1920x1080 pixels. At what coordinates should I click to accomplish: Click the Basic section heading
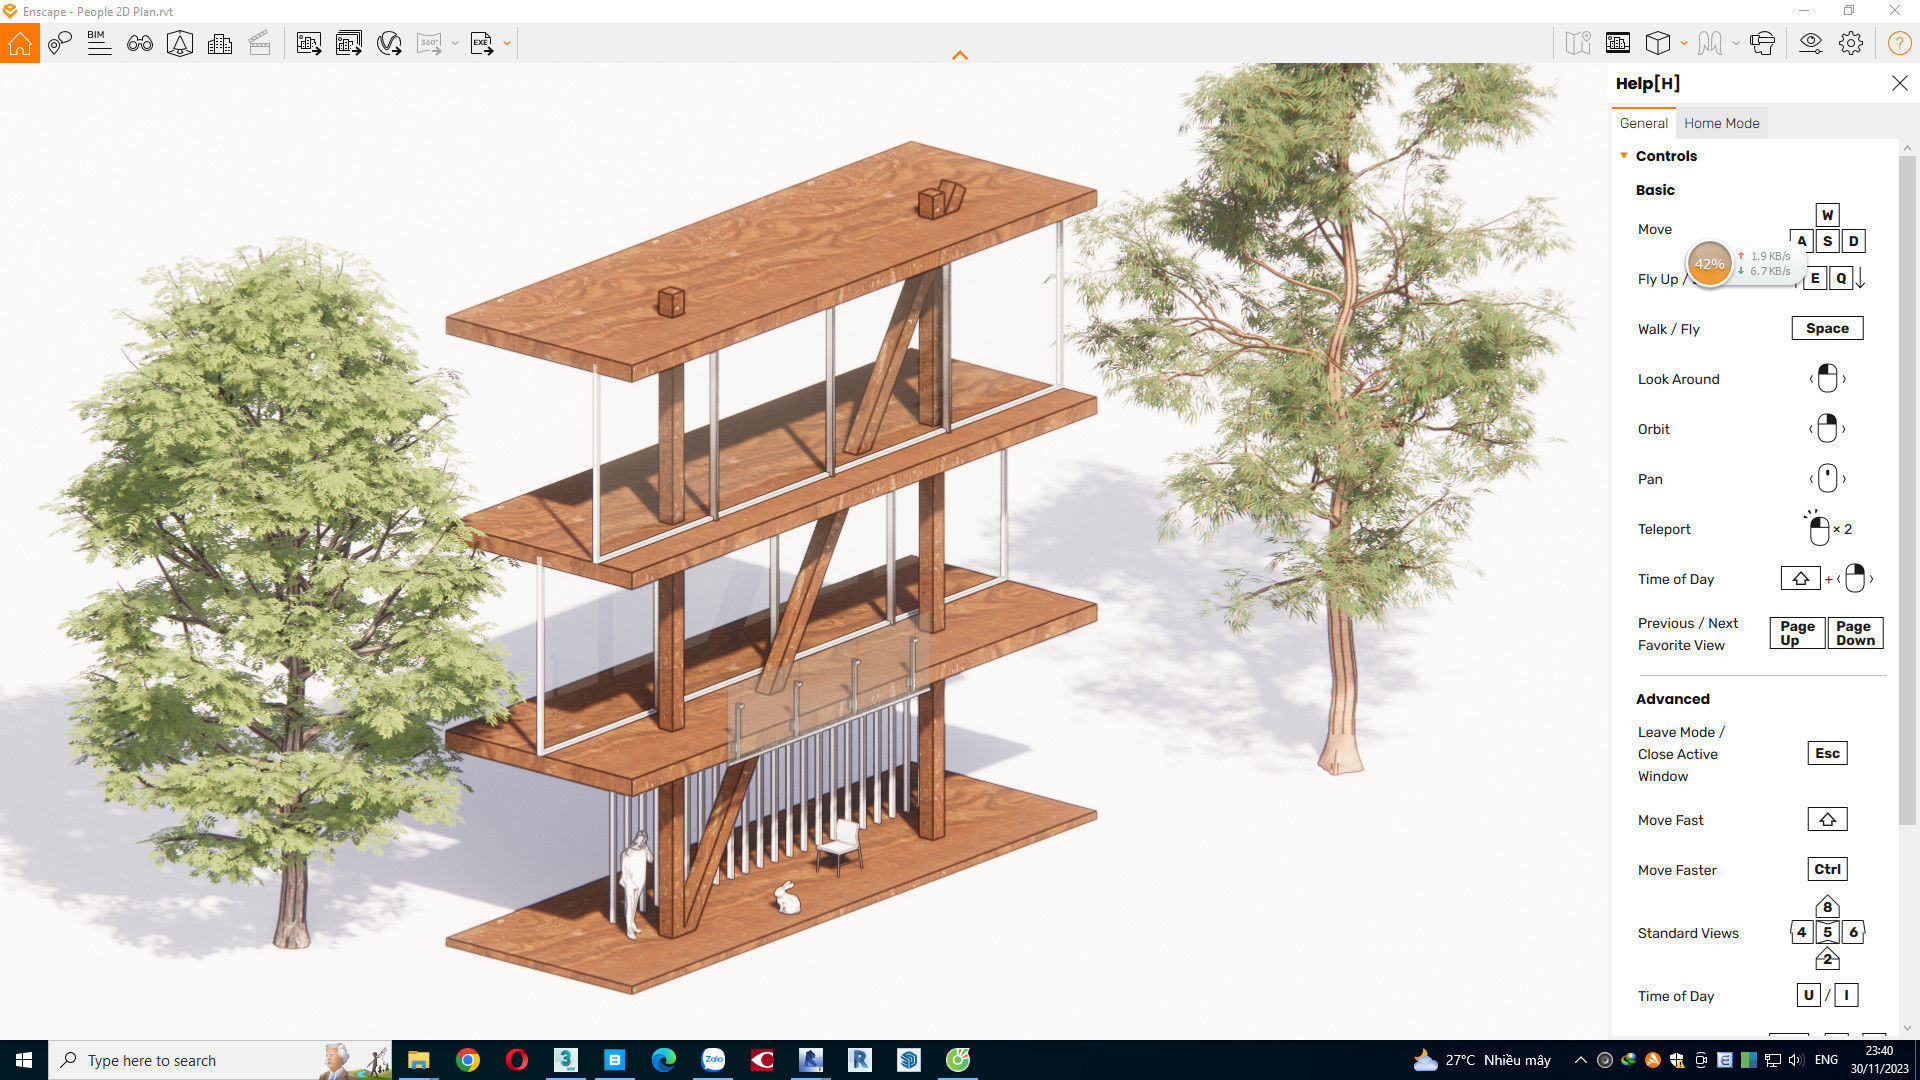click(x=1655, y=190)
